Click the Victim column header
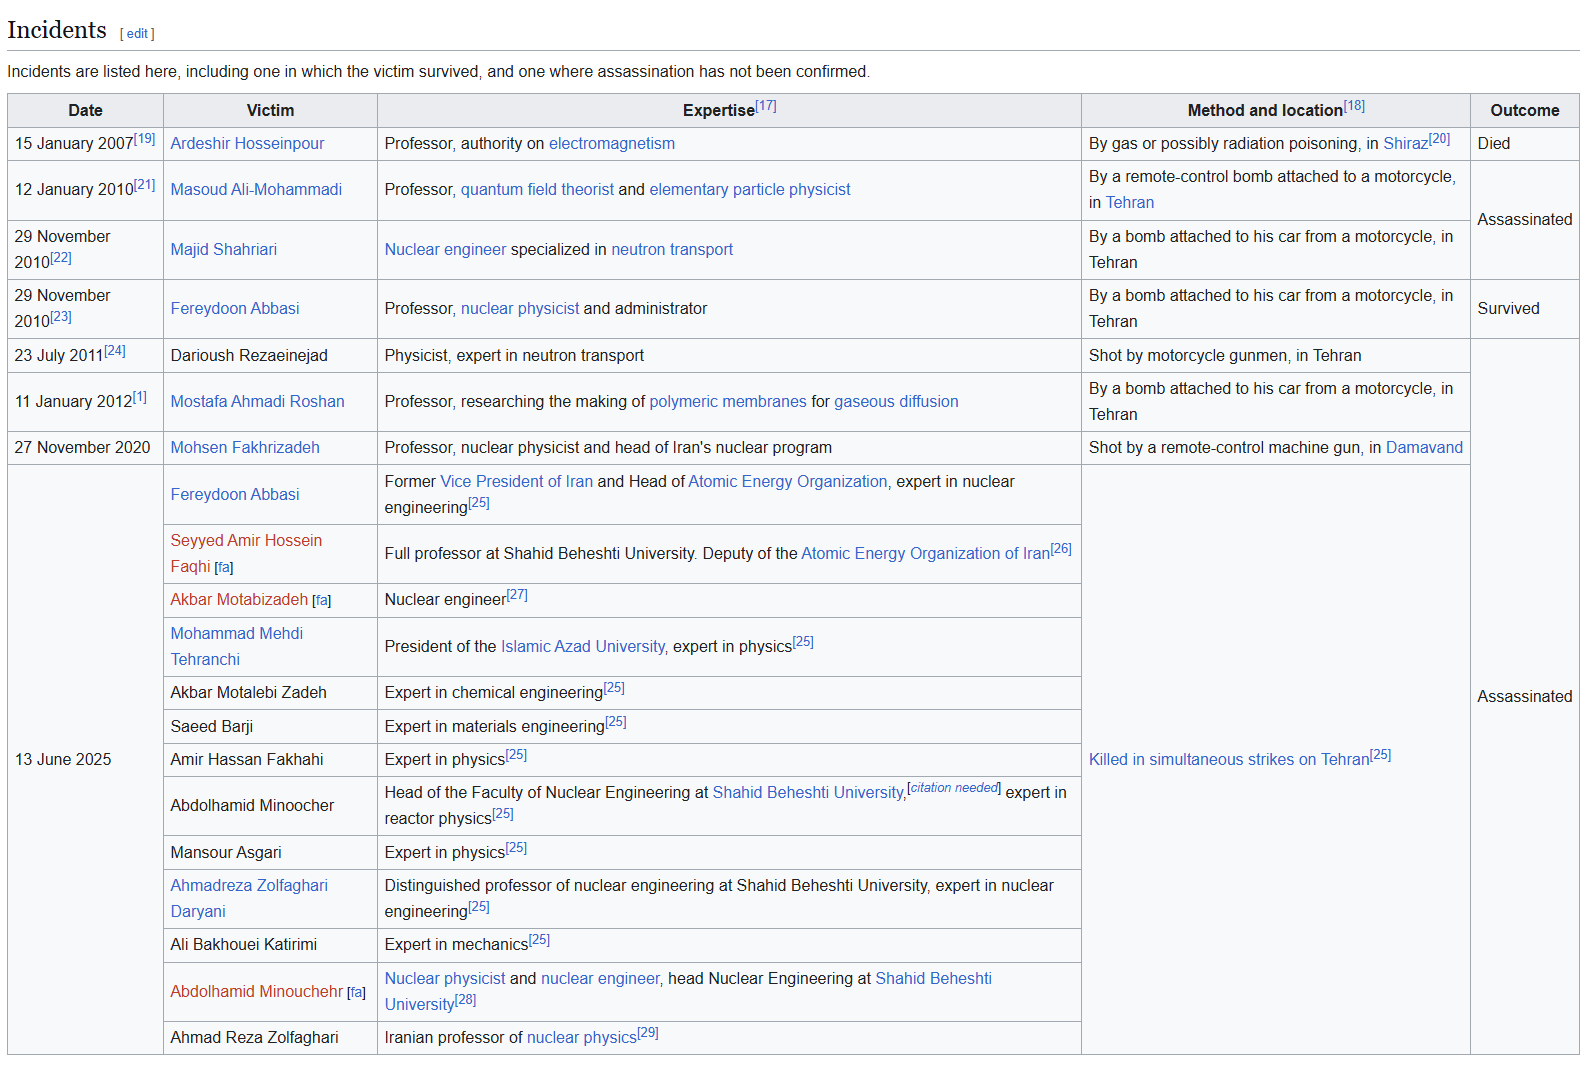1590x1071 pixels. click(x=270, y=111)
